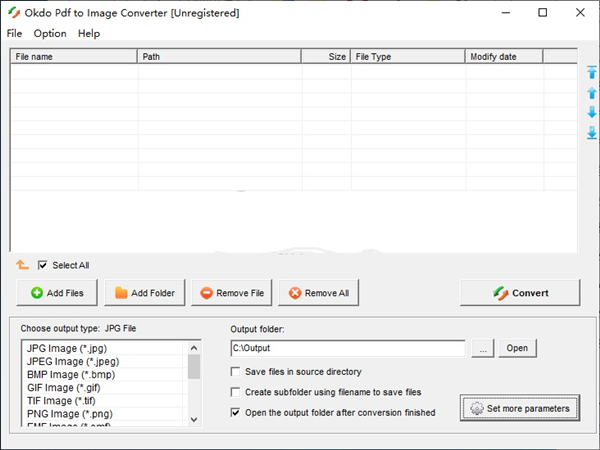Open the File menu
This screenshot has width=600, height=450.
[14, 34]
